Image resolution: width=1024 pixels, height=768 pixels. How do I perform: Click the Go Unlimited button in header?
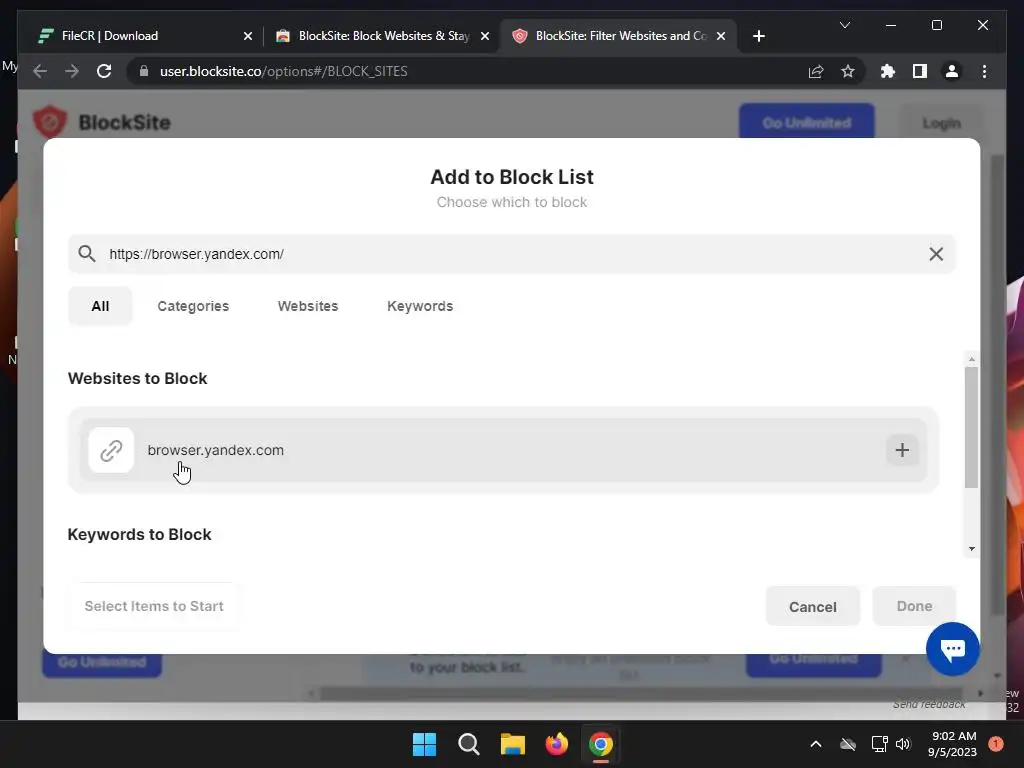click(x=807, y=122)
